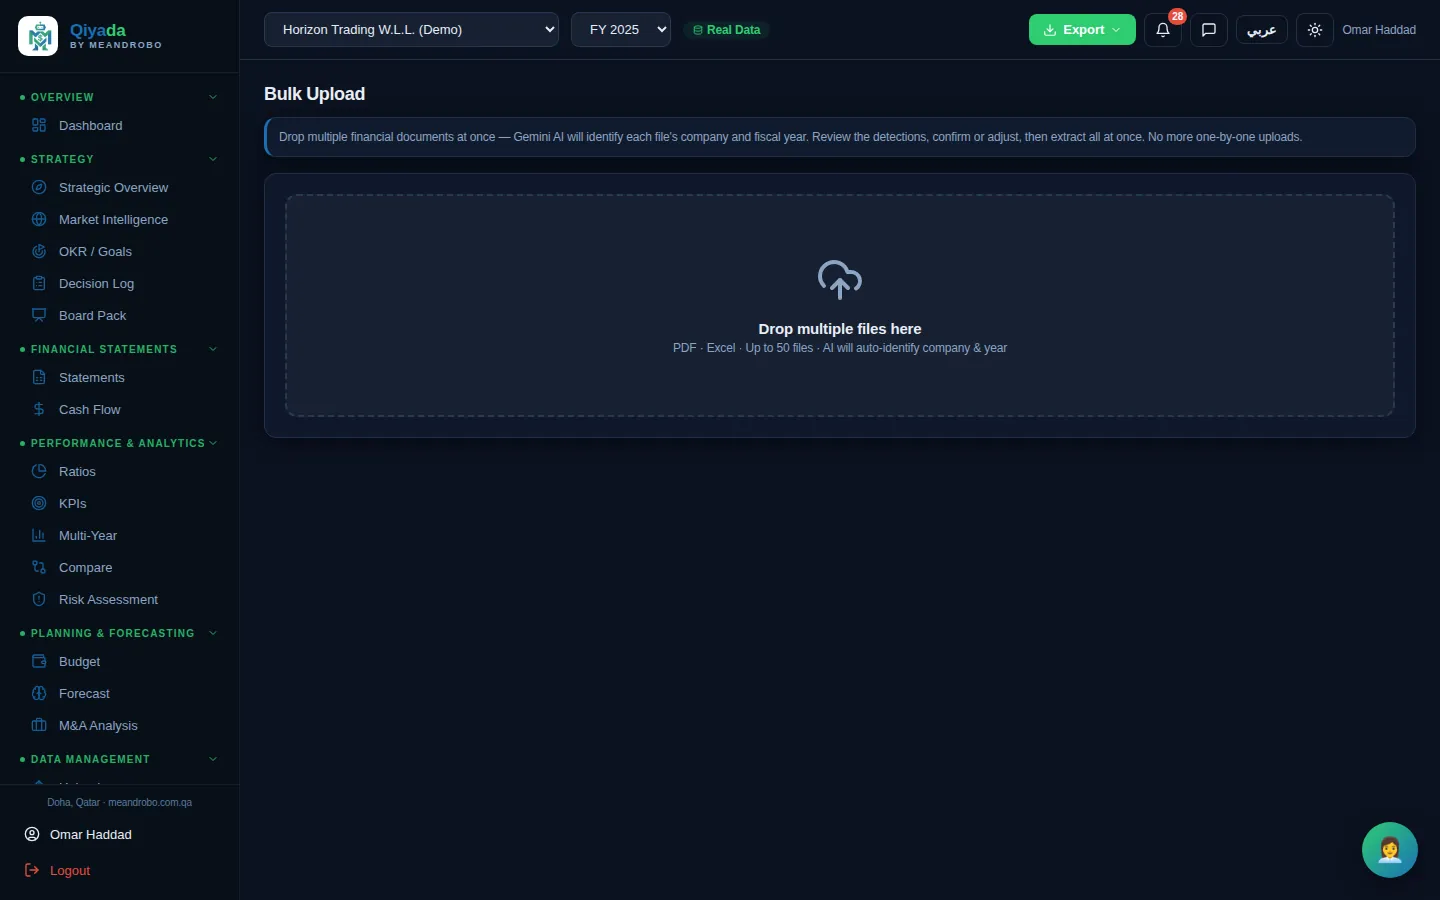Image resolution: width=1440 pixels, height=900 pixels.
Task: Go to Market Intelligence page
Action: click(120, 219)
